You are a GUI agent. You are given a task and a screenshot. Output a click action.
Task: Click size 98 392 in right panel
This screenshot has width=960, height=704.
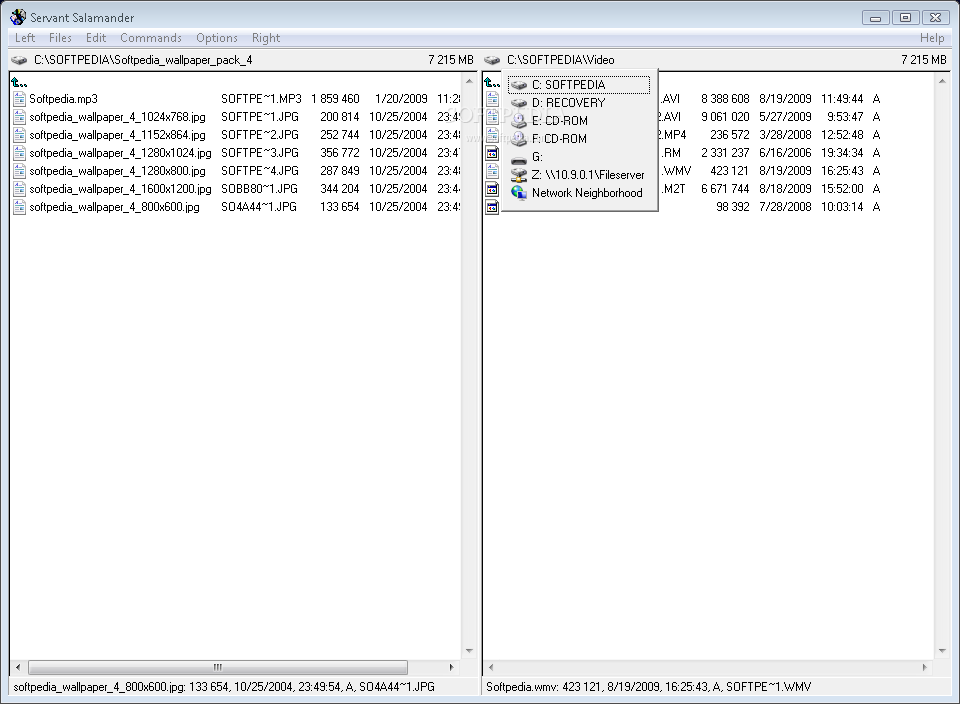[x=732, y=207]
